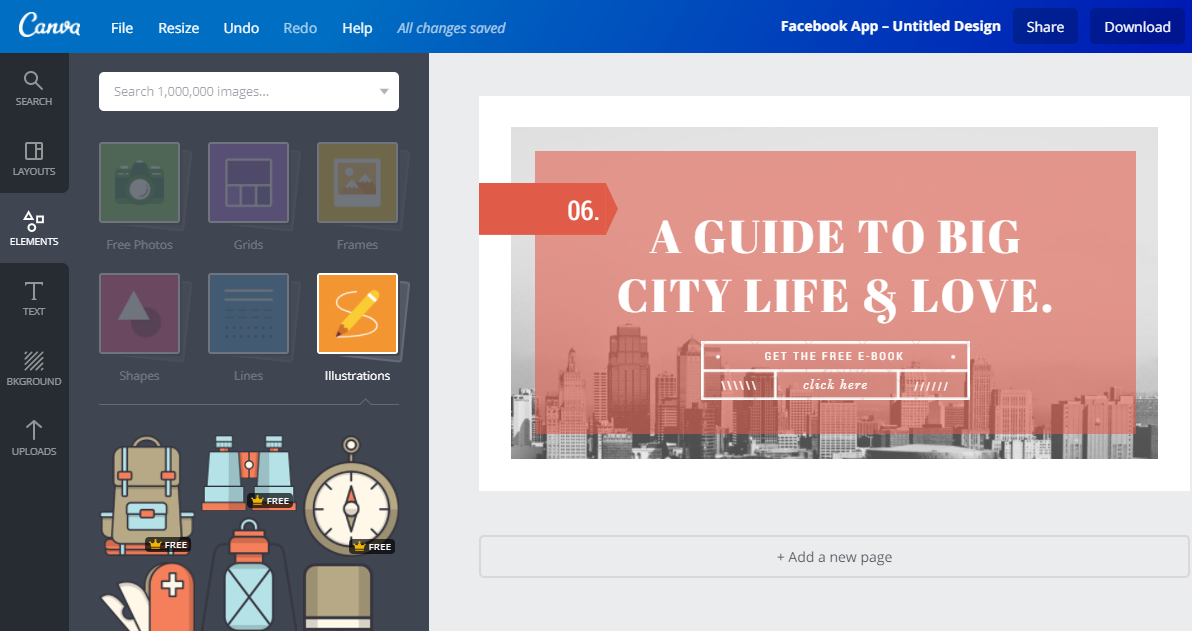Add the backpack illustration to design
This screenshot has width=1192, height=631.
[x=147, y=494]
